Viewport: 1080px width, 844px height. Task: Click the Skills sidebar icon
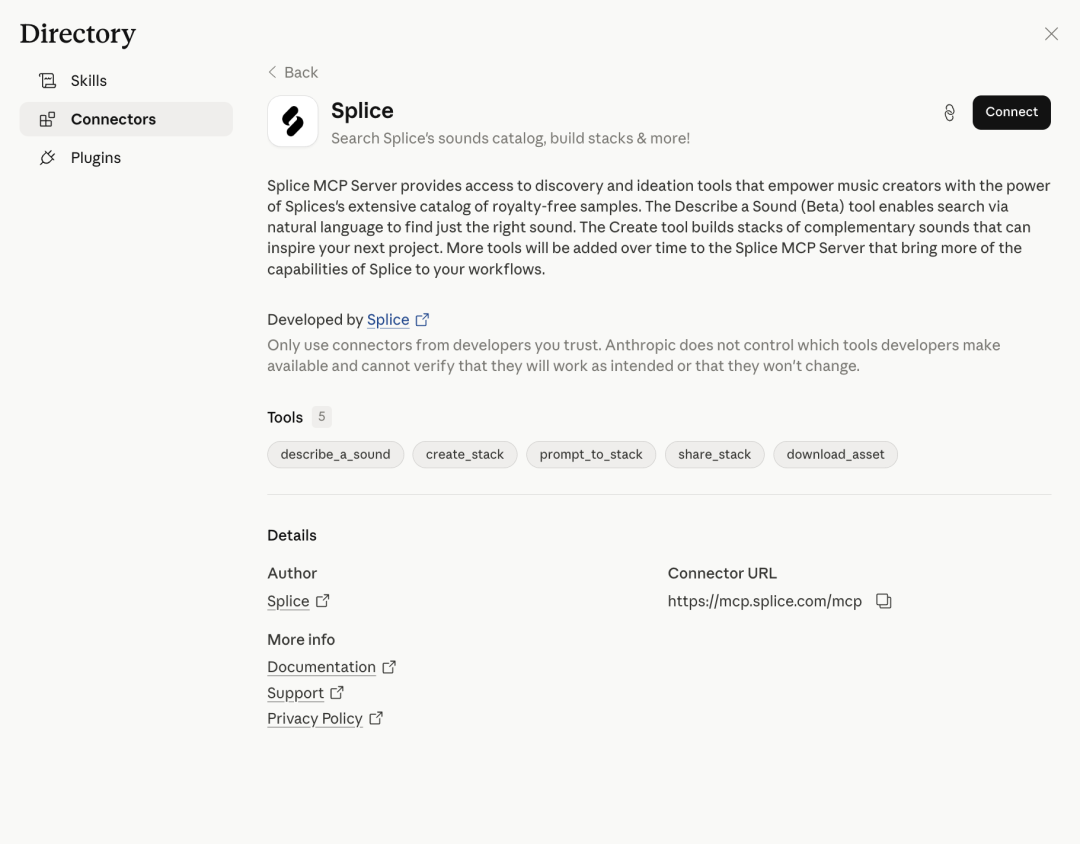47,81
